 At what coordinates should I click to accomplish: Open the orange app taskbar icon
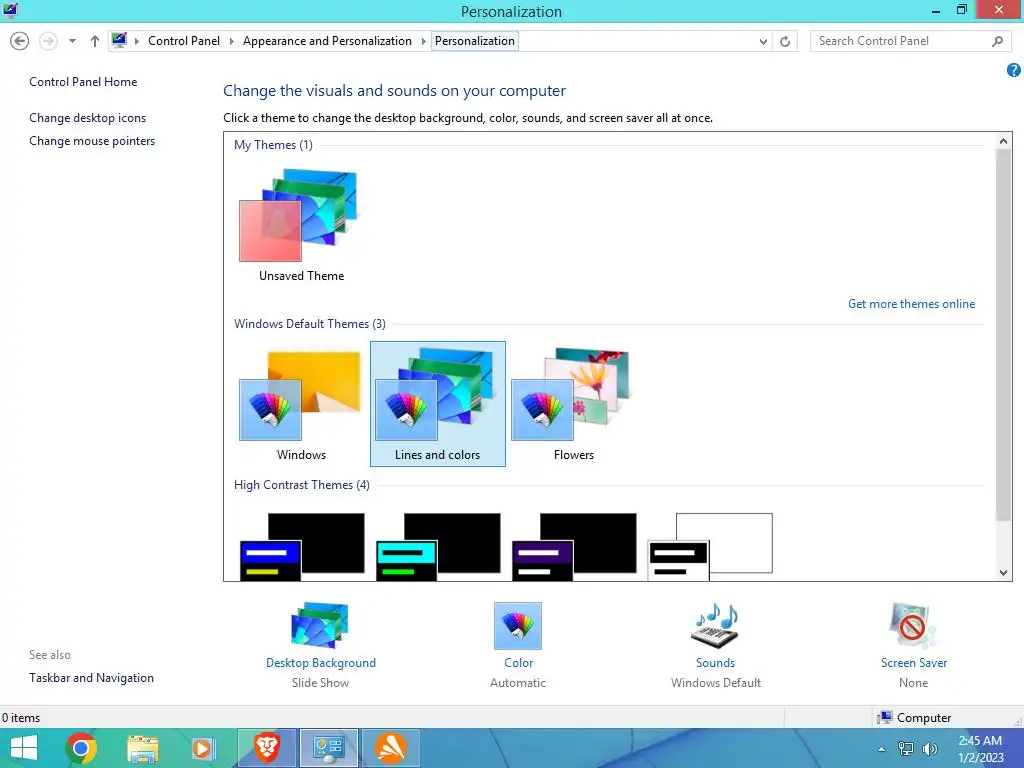391,748
